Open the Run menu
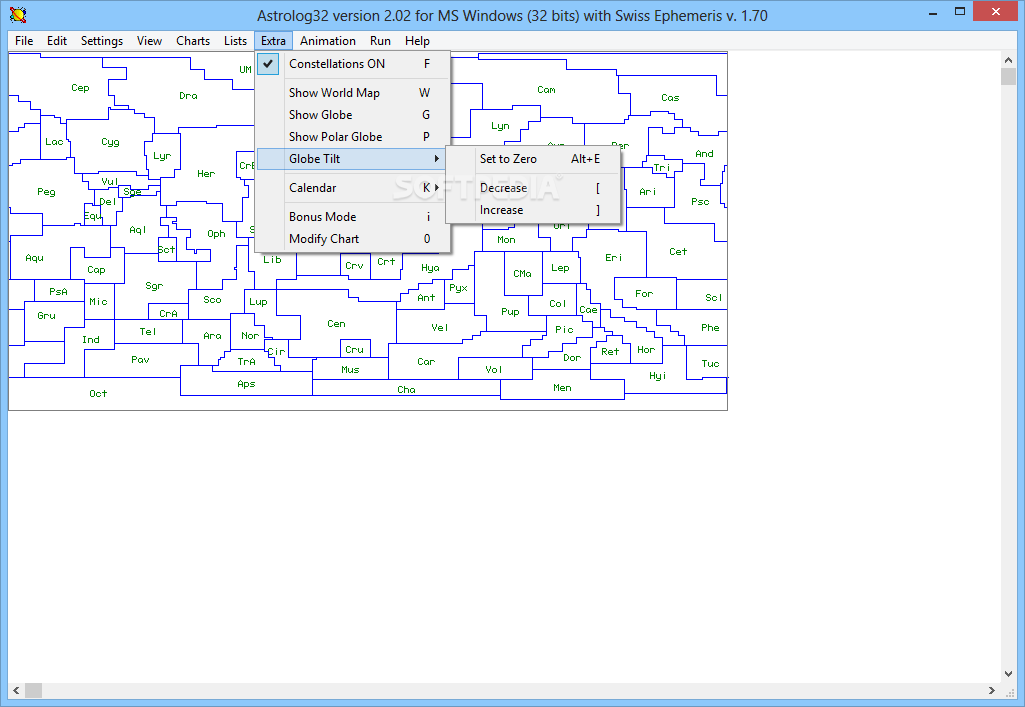1025x707 pixels. [x=380, y=41]
